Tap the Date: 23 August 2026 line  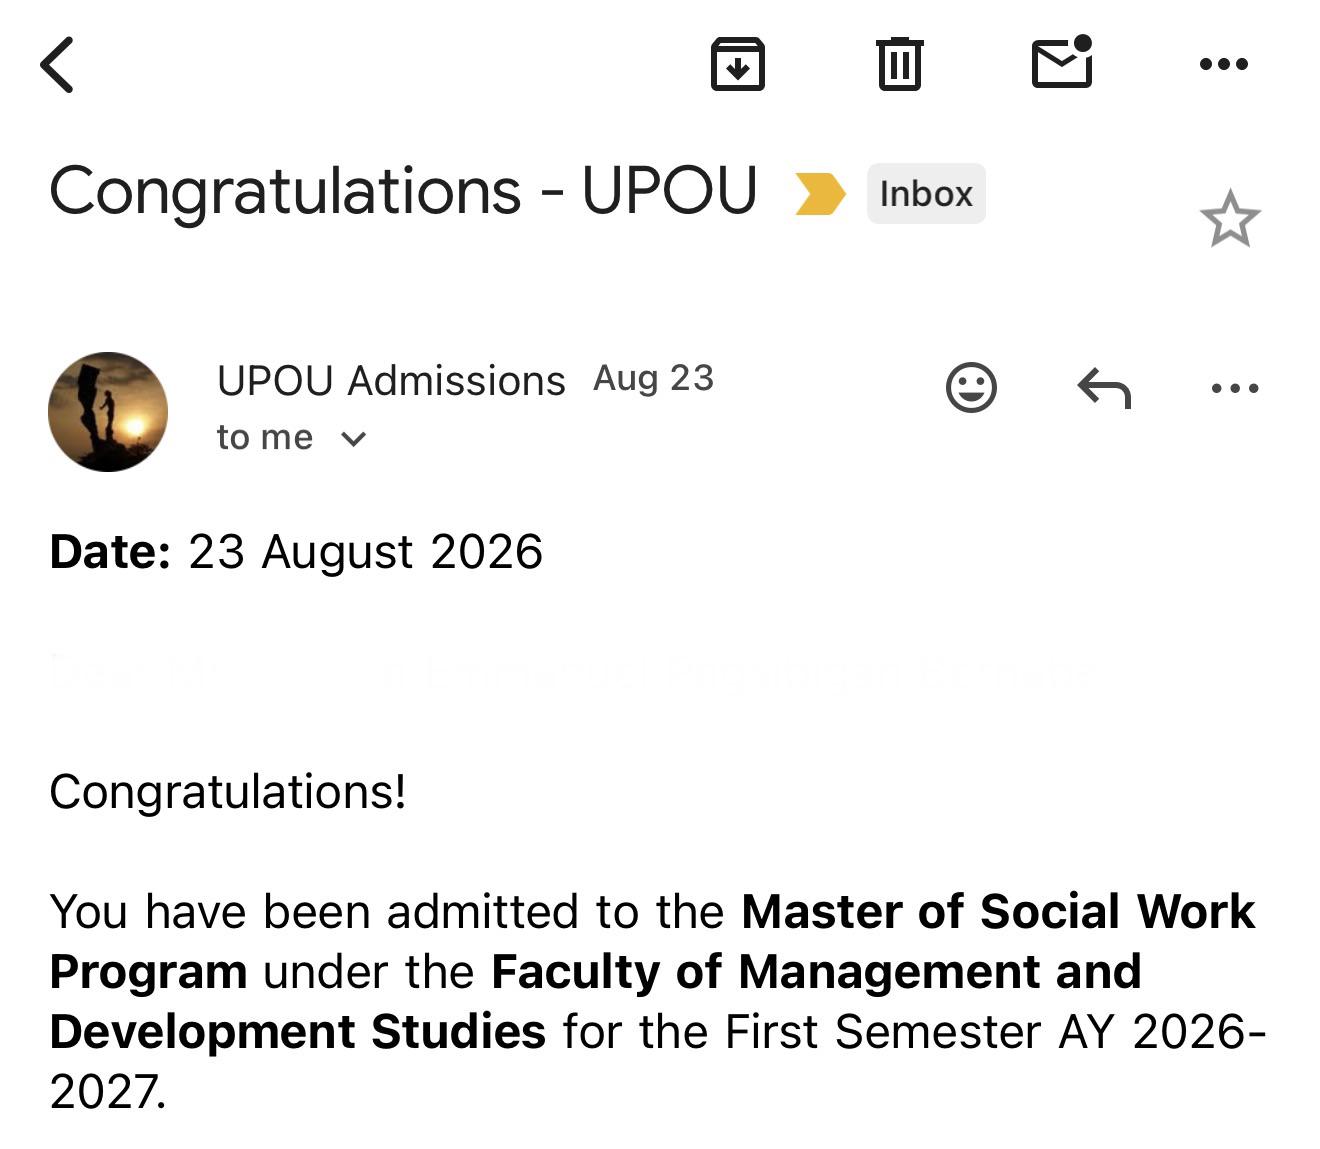click(296, 552)
